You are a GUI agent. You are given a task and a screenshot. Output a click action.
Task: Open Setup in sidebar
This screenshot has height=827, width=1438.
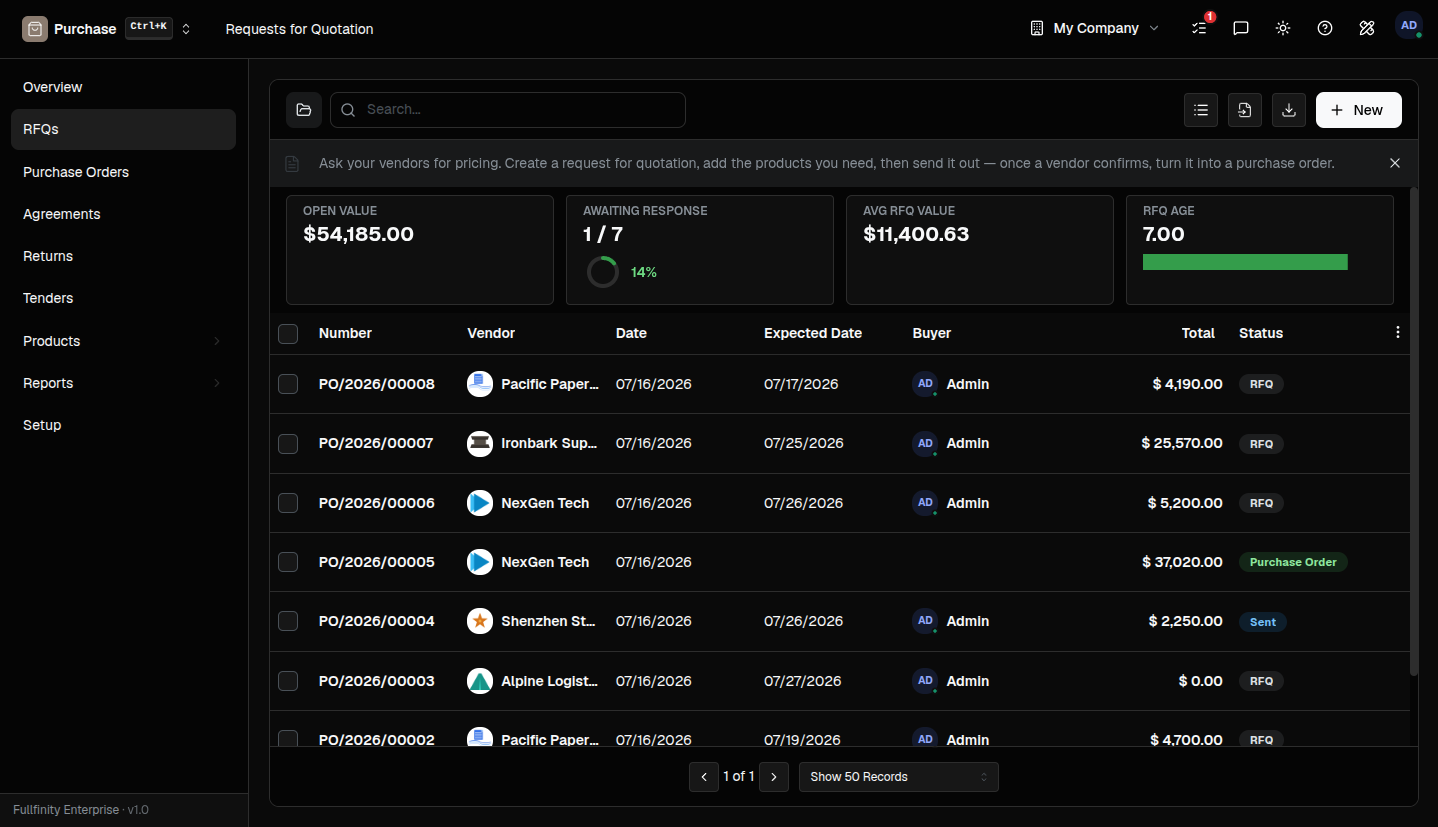point(123,425)
